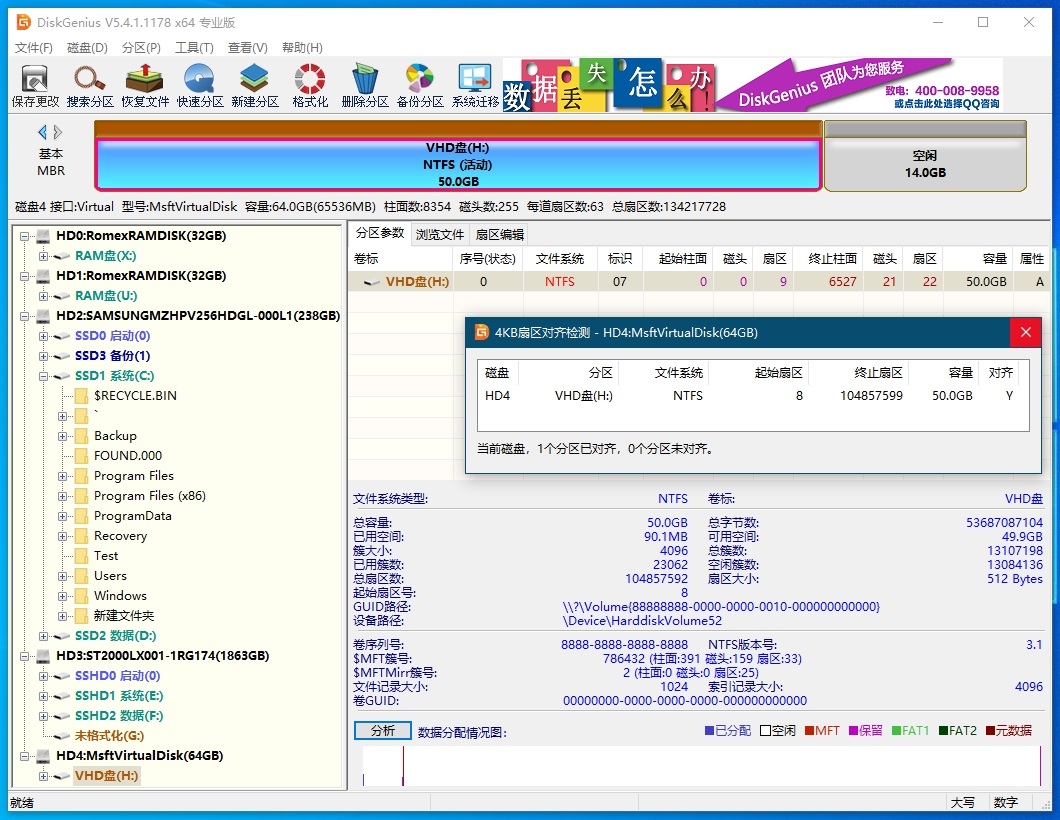Go to previous disk with left arrow
Viewport: 1060px width, 820px height.
(x=43, y=132)
